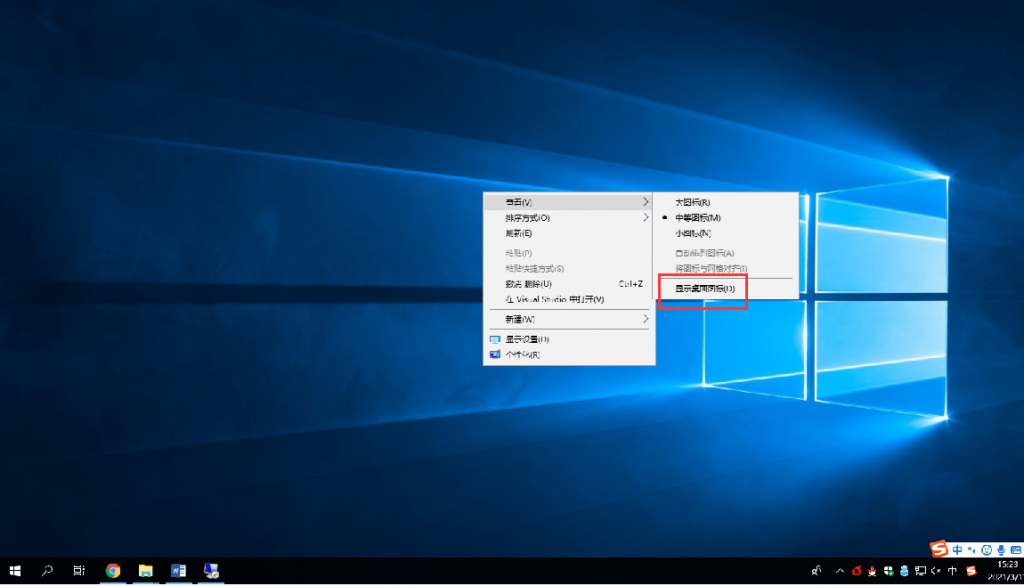Open File Explorer from the taskbar
The height and width of the screenshot is (586, 1024).
(x=146, y=571)
